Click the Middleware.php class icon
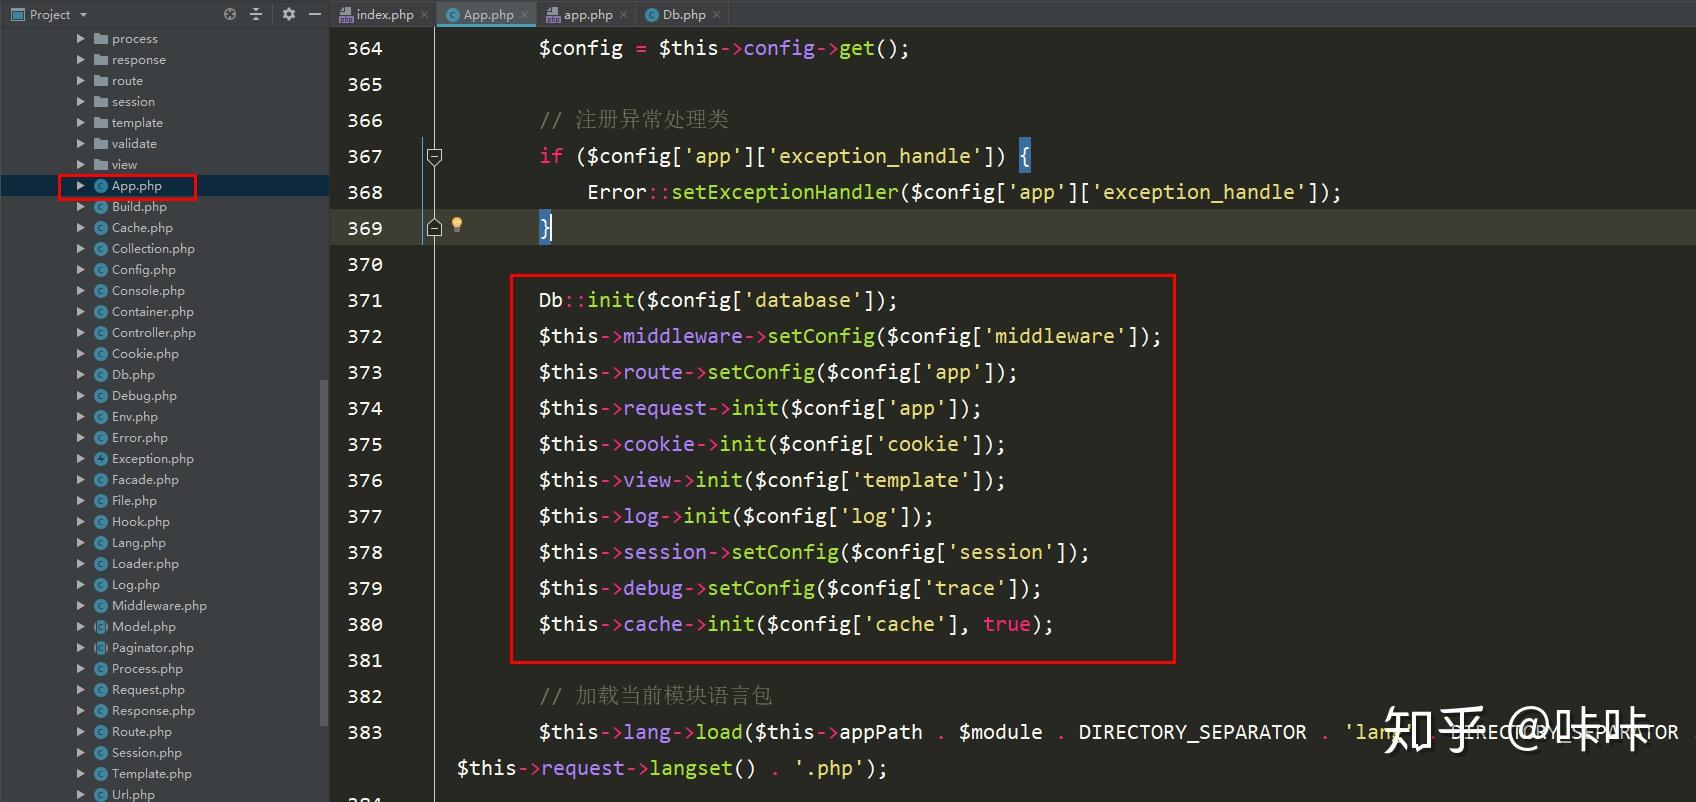Image resolution: width=1696 pixels, height=802 pixels. 101,606
